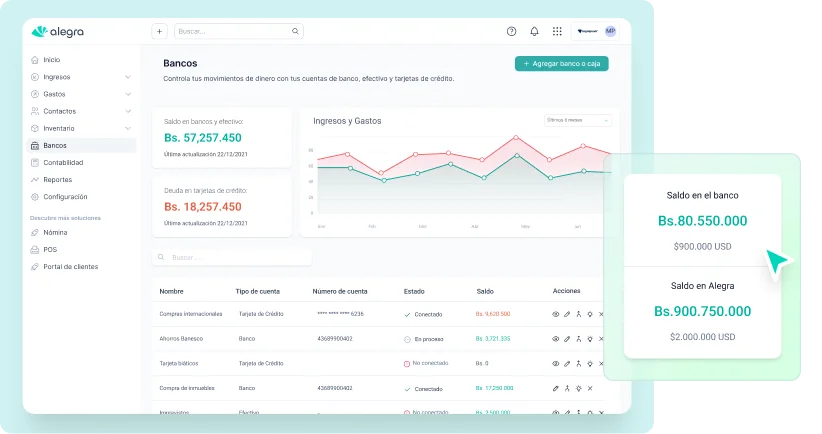Screen dimensions: 822x434
Task: Click the plus quick-create button in top bar
Action: coord(159,31)
